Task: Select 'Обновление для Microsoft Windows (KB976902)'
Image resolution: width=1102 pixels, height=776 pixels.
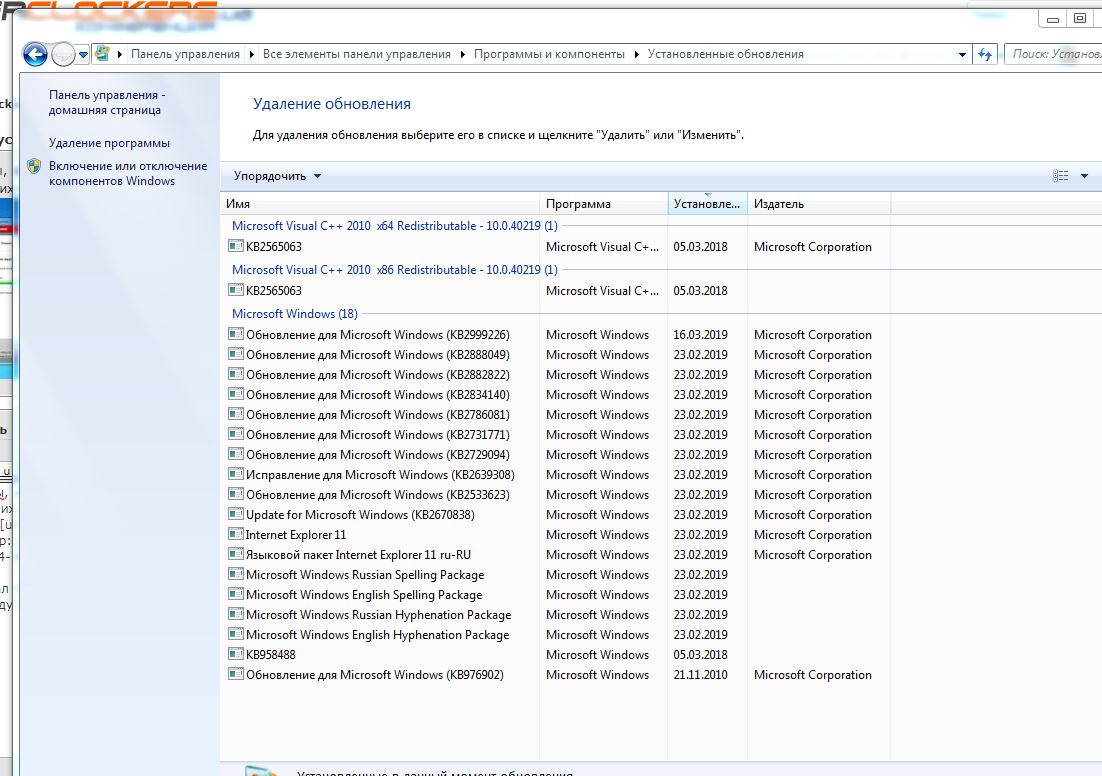Action: click(375, 675)
